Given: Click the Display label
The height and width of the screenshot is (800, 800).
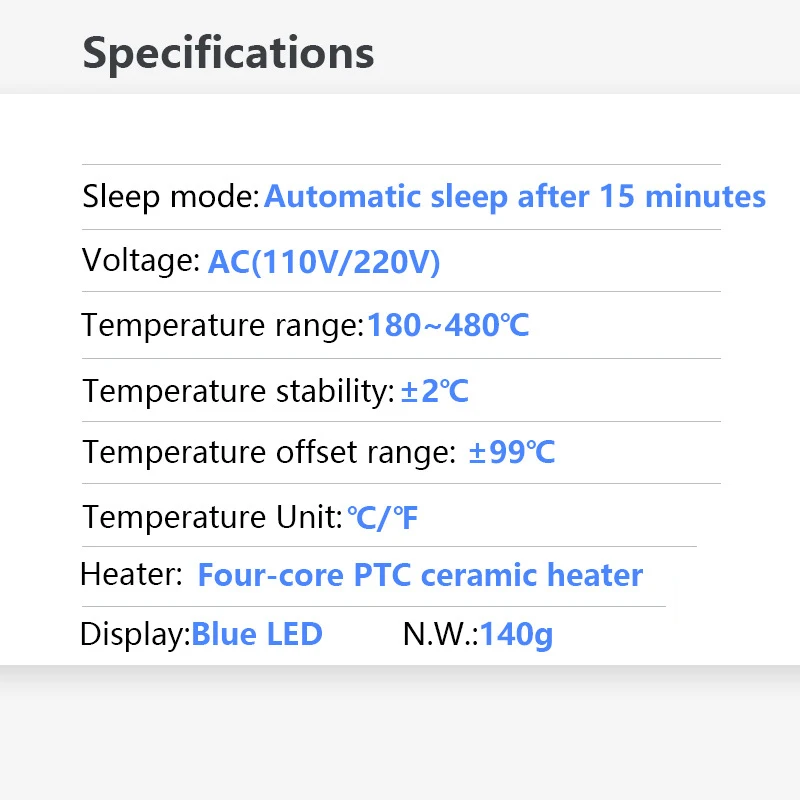Looking at the screenshot, I should 134,634.
